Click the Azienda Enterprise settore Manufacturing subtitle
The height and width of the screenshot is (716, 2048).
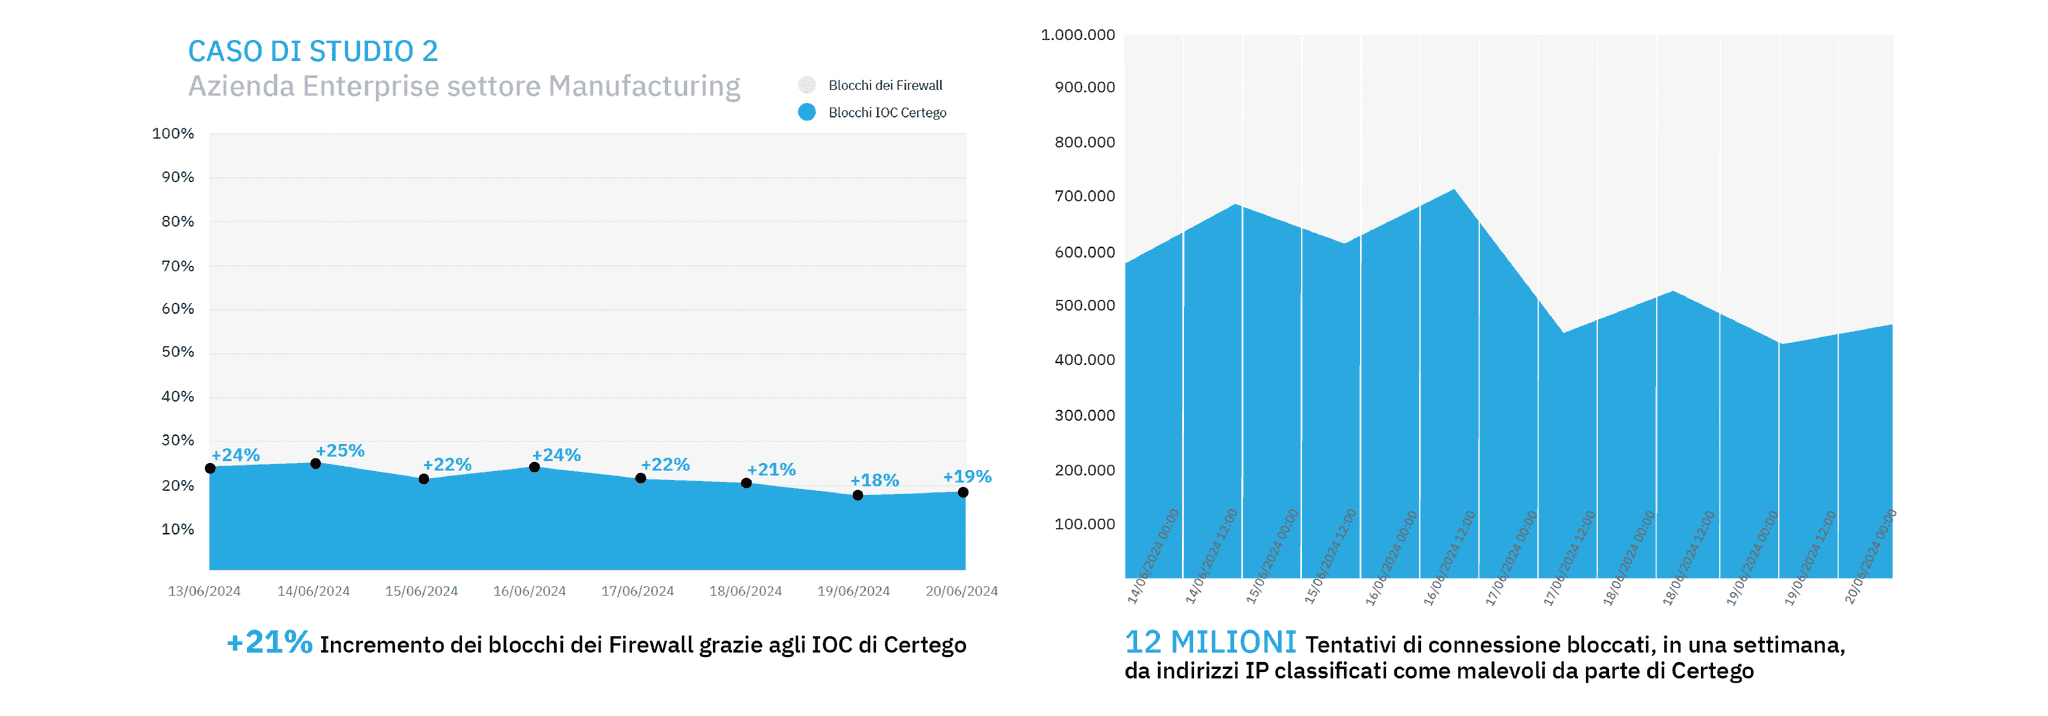tap(464, 86)
